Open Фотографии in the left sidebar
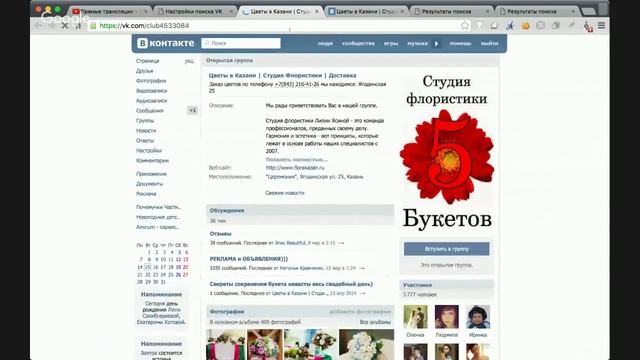The image size is (640, 360). pyautogui.click(x=151, y=81)
